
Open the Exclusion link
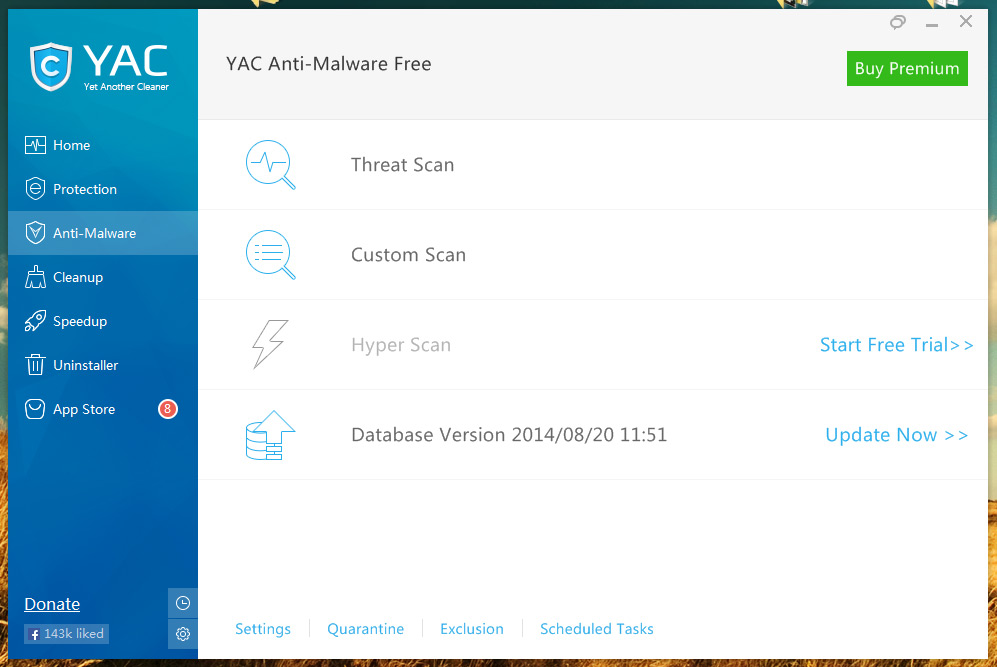472,629
